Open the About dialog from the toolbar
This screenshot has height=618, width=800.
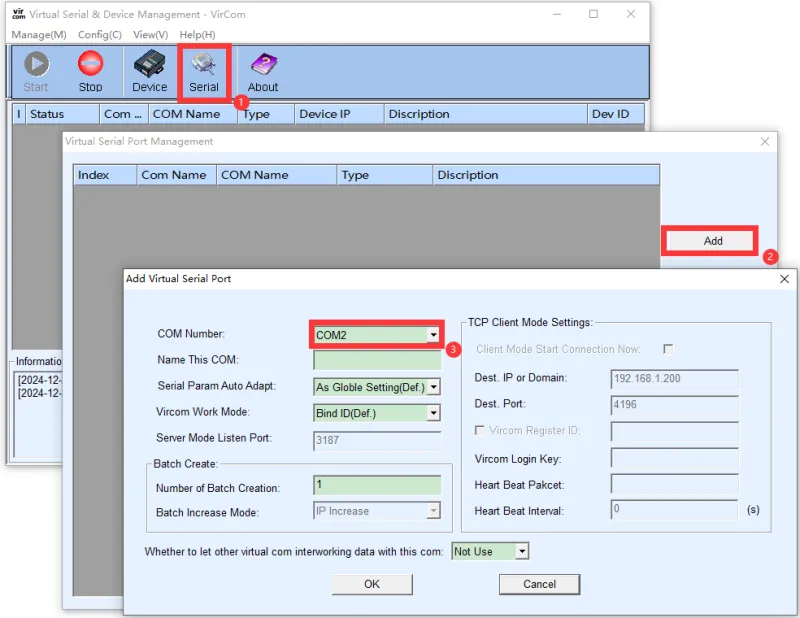pos(262,69)
